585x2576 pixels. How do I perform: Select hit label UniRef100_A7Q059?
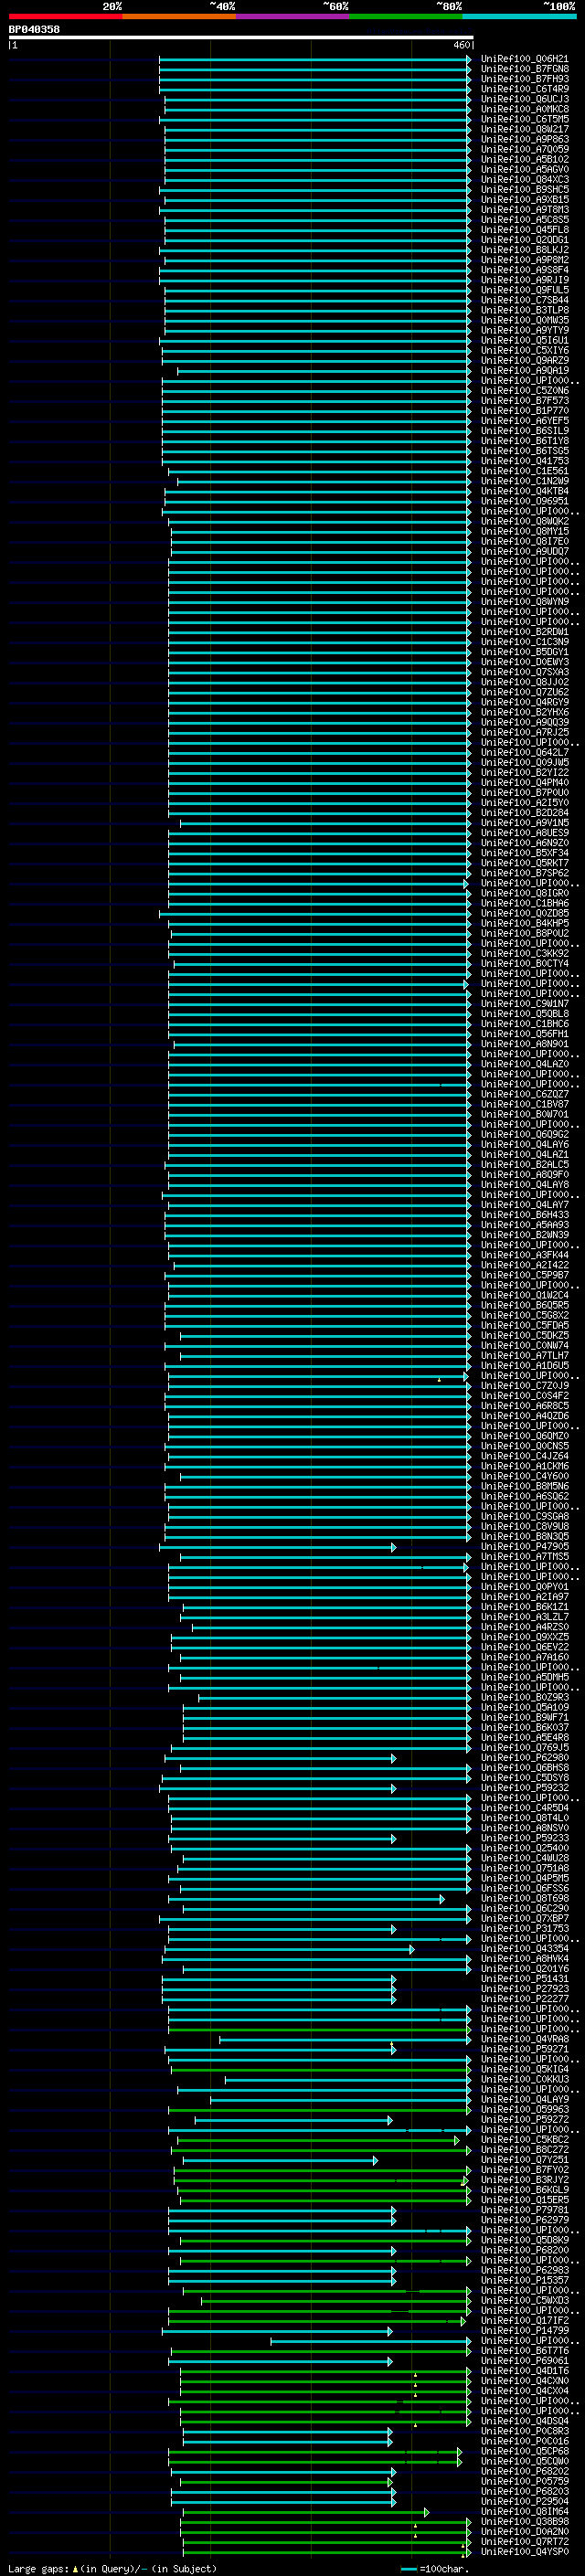point(524,149)
